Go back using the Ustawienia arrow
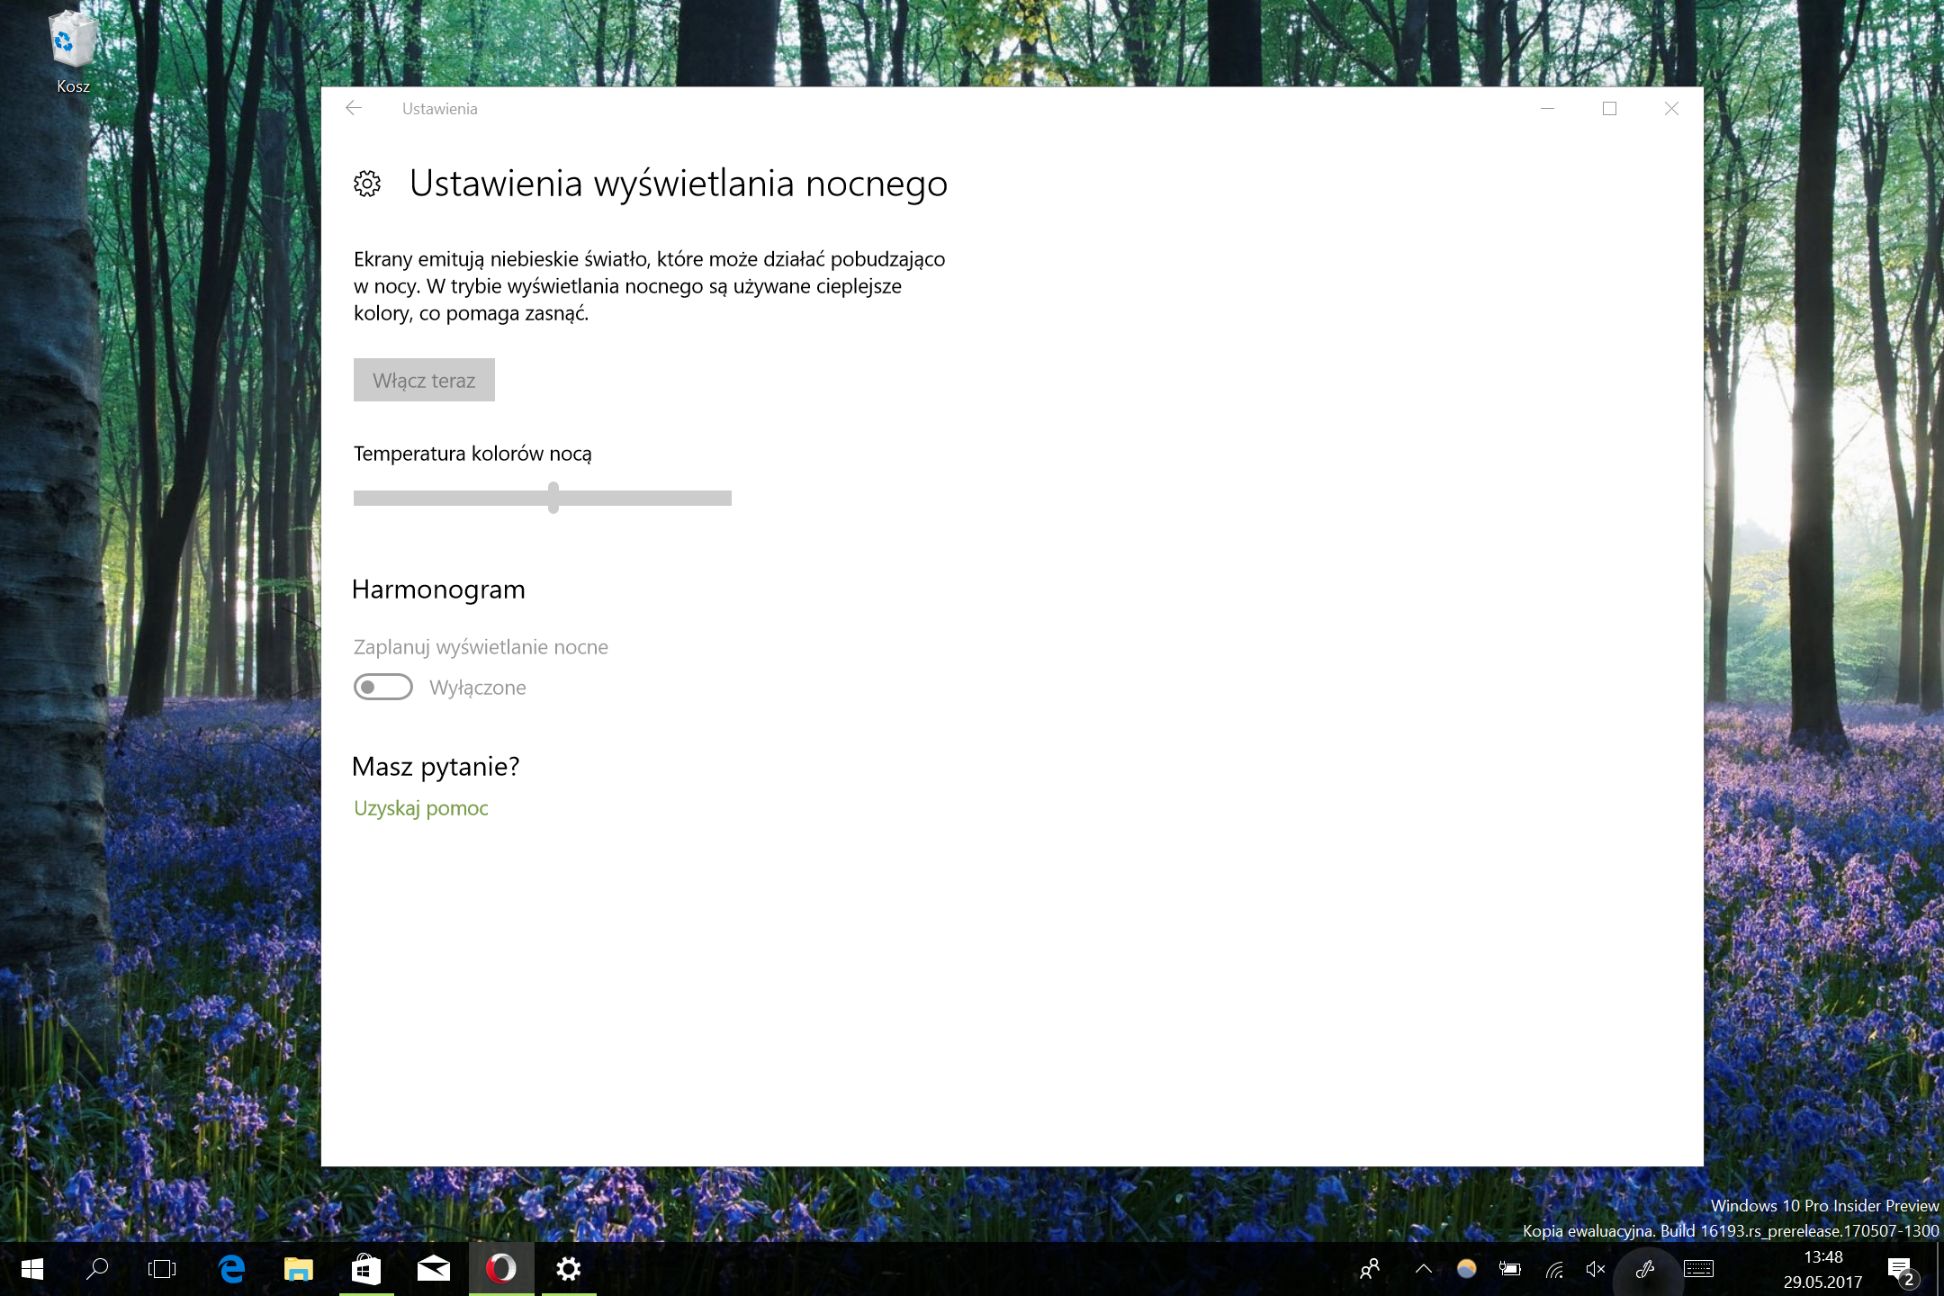Screen dimensions: 1944x1296 (354, 108)
